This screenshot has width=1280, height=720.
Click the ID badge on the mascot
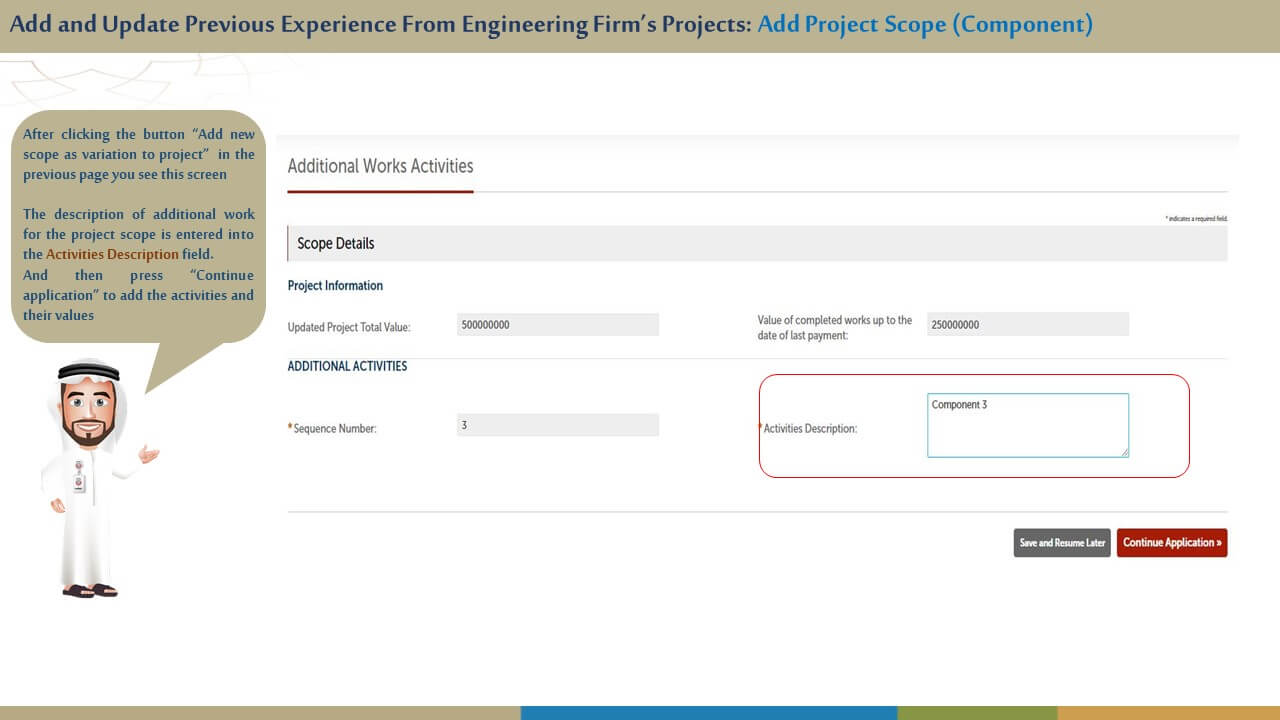79,481
